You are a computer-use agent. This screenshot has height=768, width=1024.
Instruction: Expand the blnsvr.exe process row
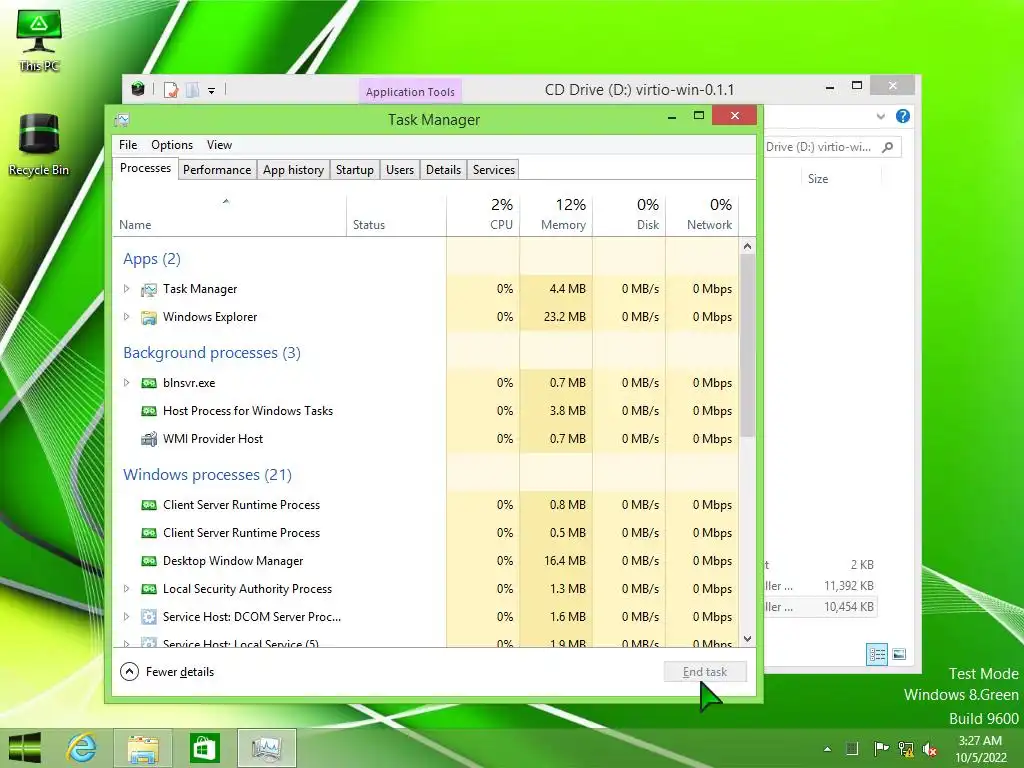127,383
